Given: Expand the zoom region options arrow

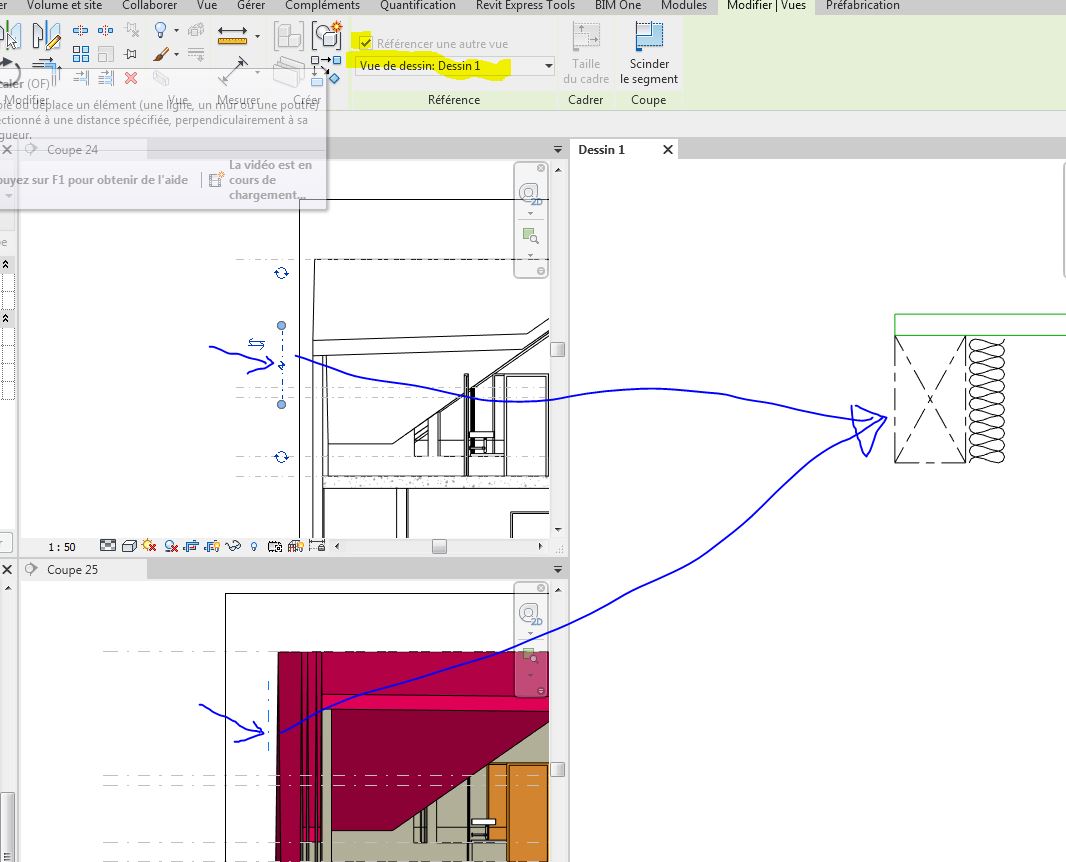Looking at the screenshot, I should tap(529, 255).
